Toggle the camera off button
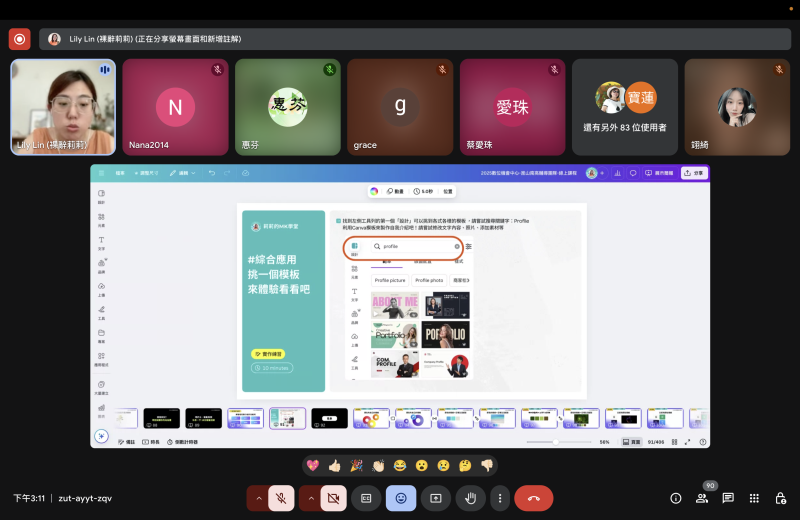 point(334,498)
